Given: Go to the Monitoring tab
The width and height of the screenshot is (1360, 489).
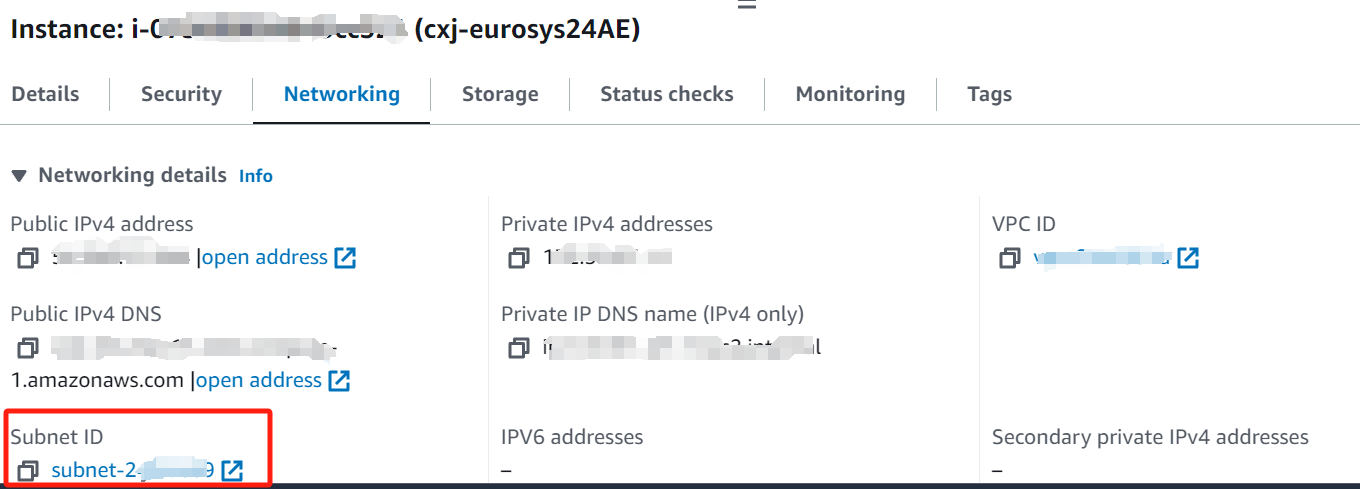Looking at the screenshot, I should click(x=850, y=94).
